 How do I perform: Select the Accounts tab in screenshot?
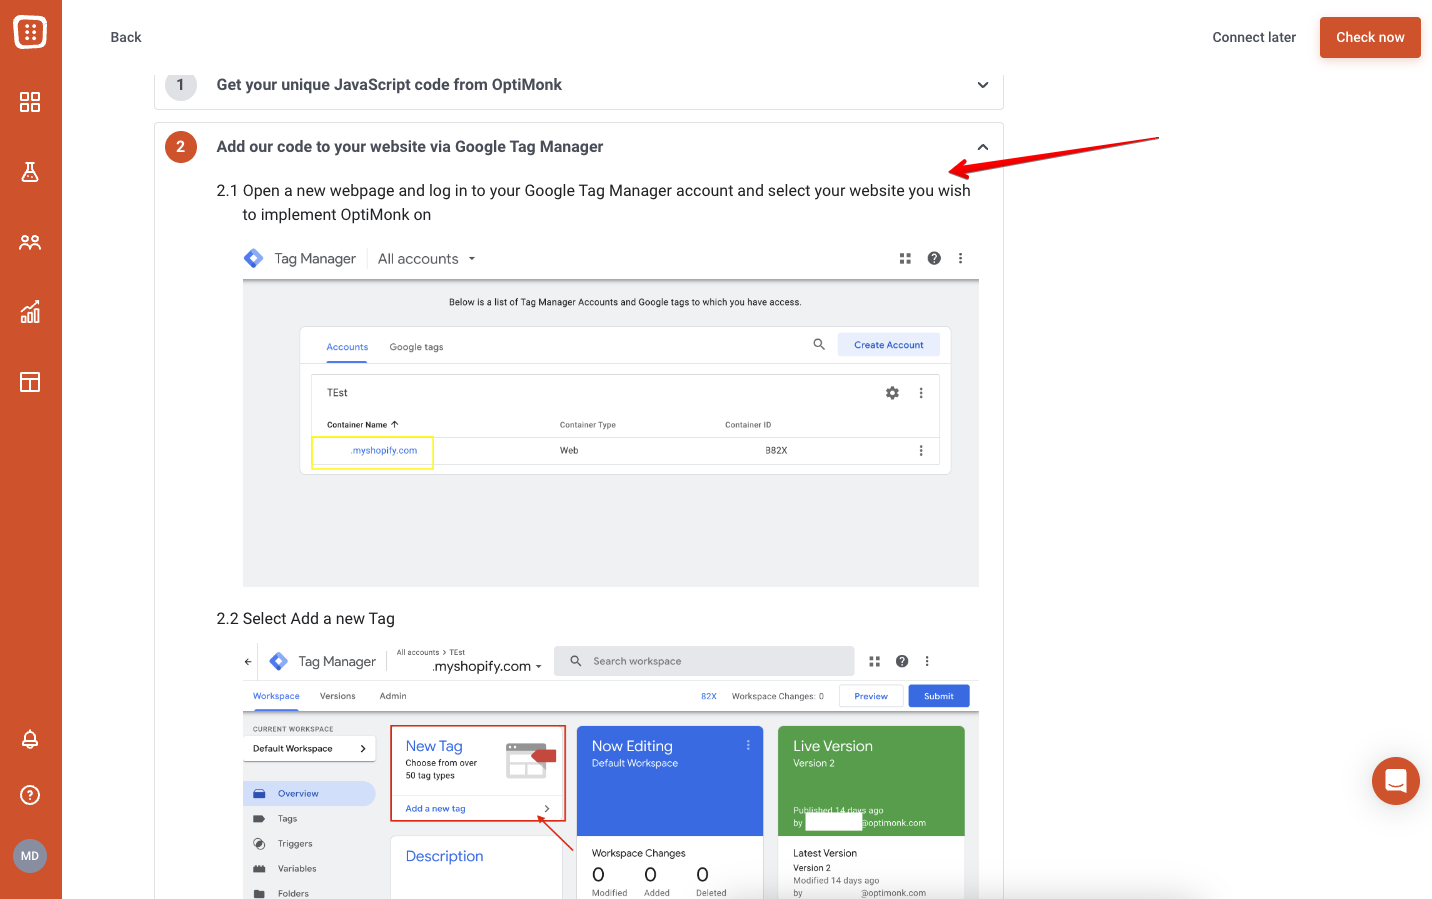coord(347,347)
